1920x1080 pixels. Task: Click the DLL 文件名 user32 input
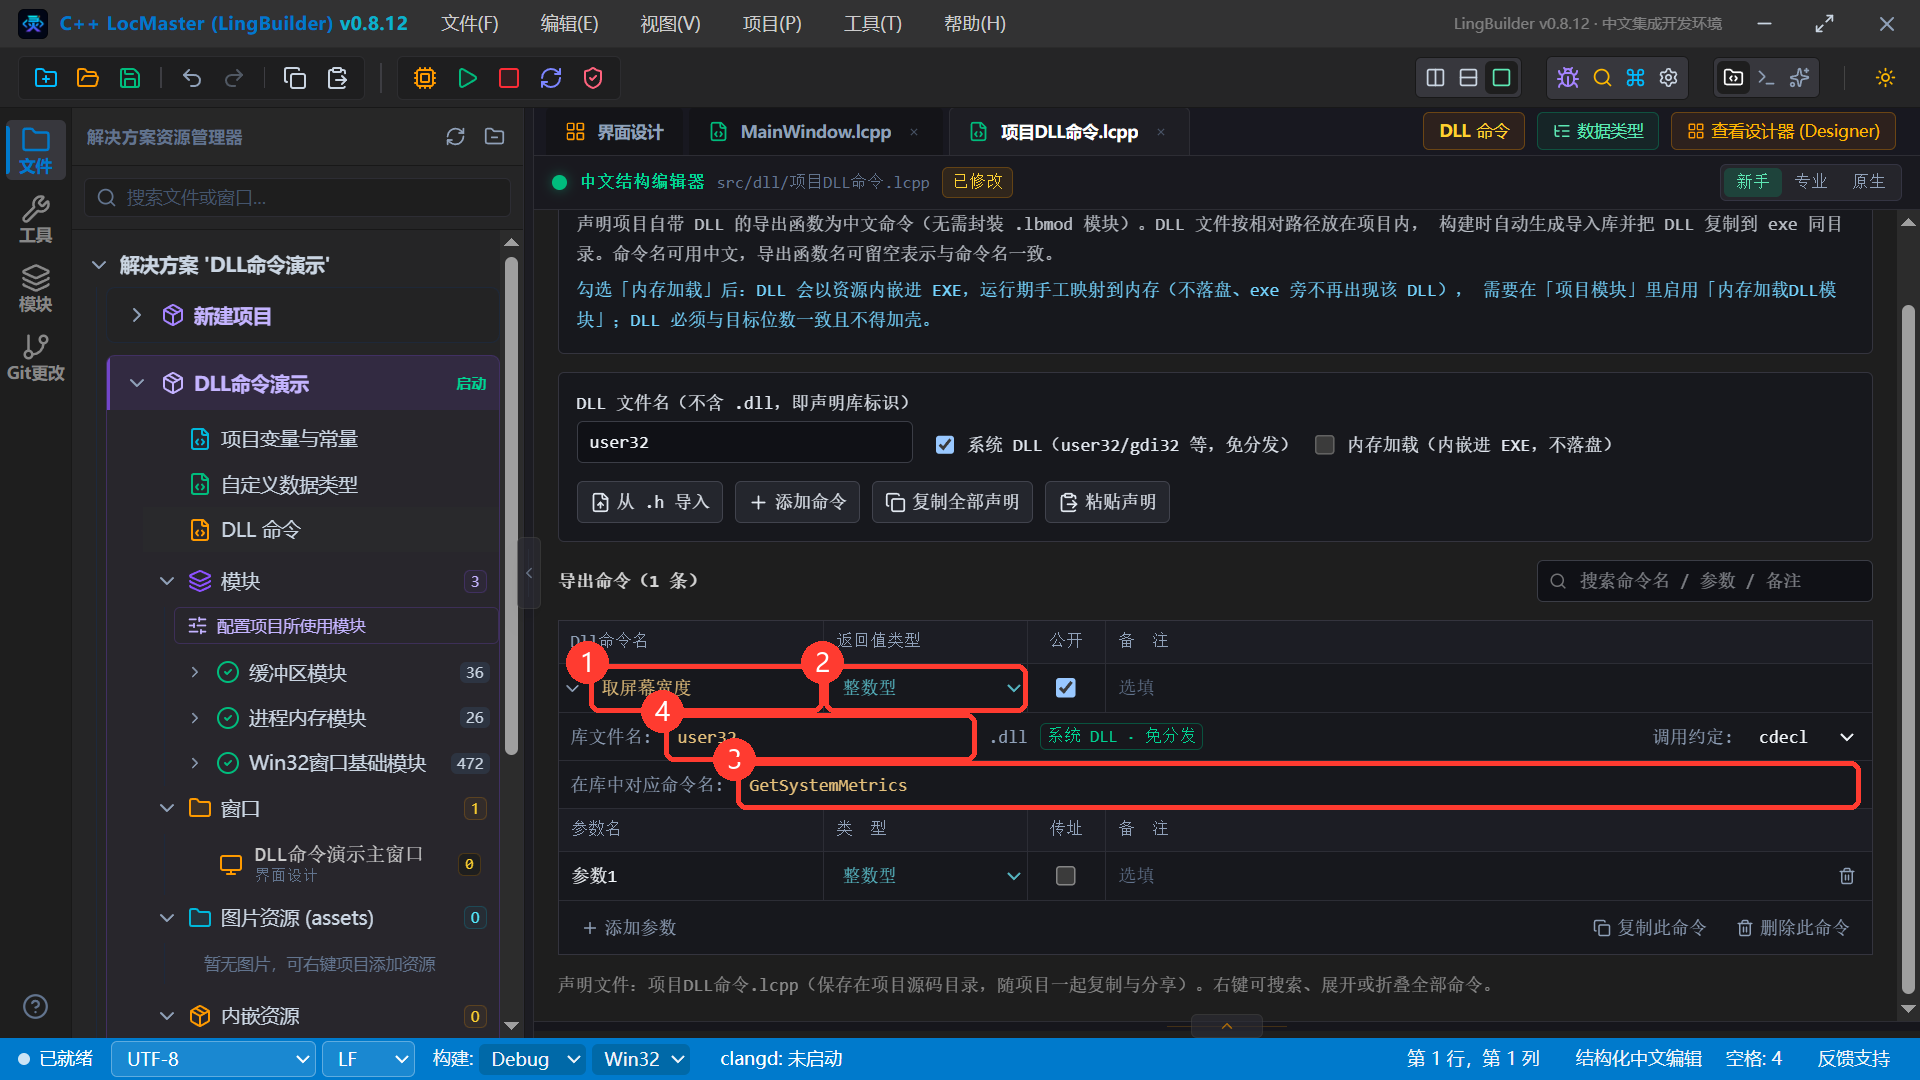(744, 442)
